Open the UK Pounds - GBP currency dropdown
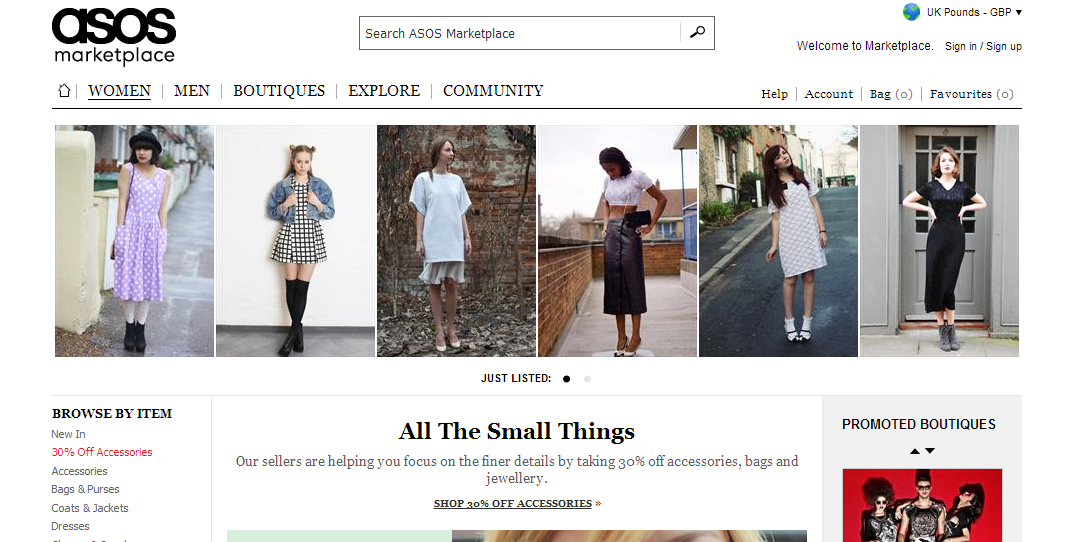This screenshot has width=1079, height=542. pos(974,13)
